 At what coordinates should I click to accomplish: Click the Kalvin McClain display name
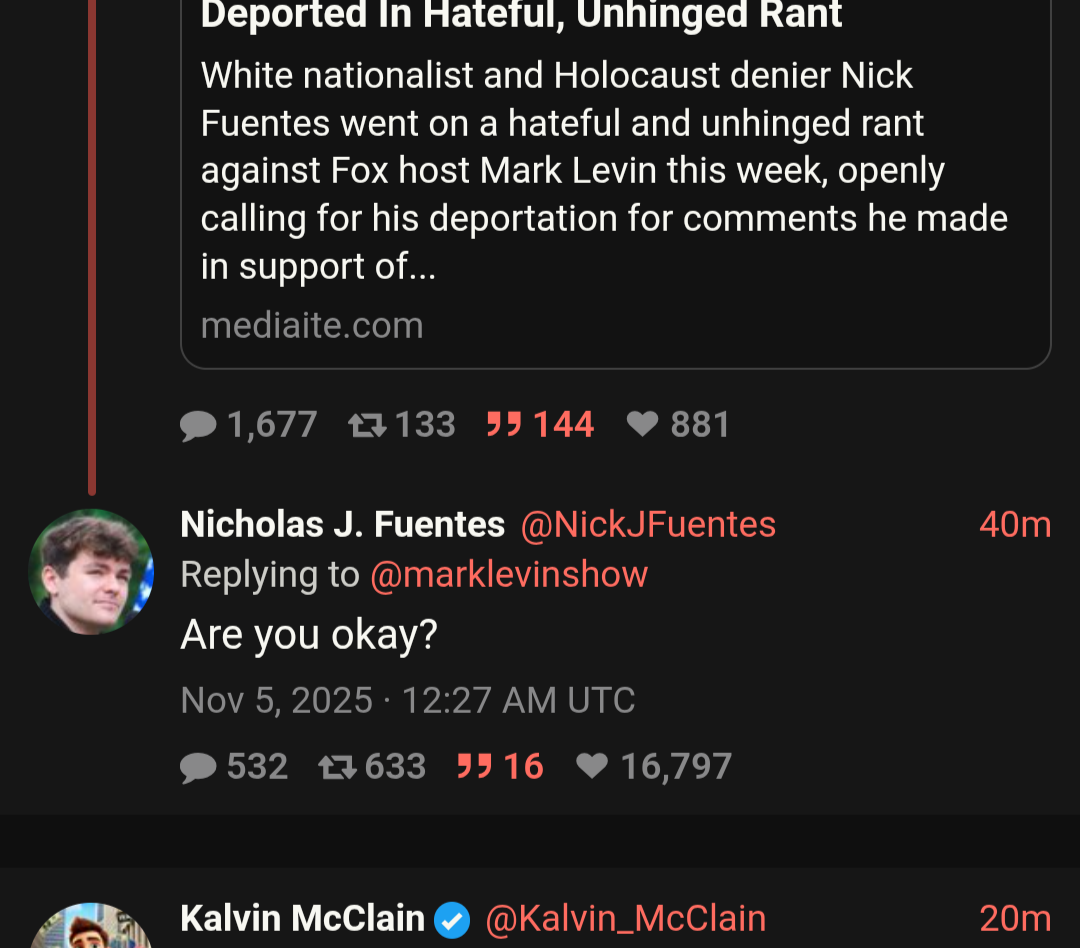click(302, 919)
